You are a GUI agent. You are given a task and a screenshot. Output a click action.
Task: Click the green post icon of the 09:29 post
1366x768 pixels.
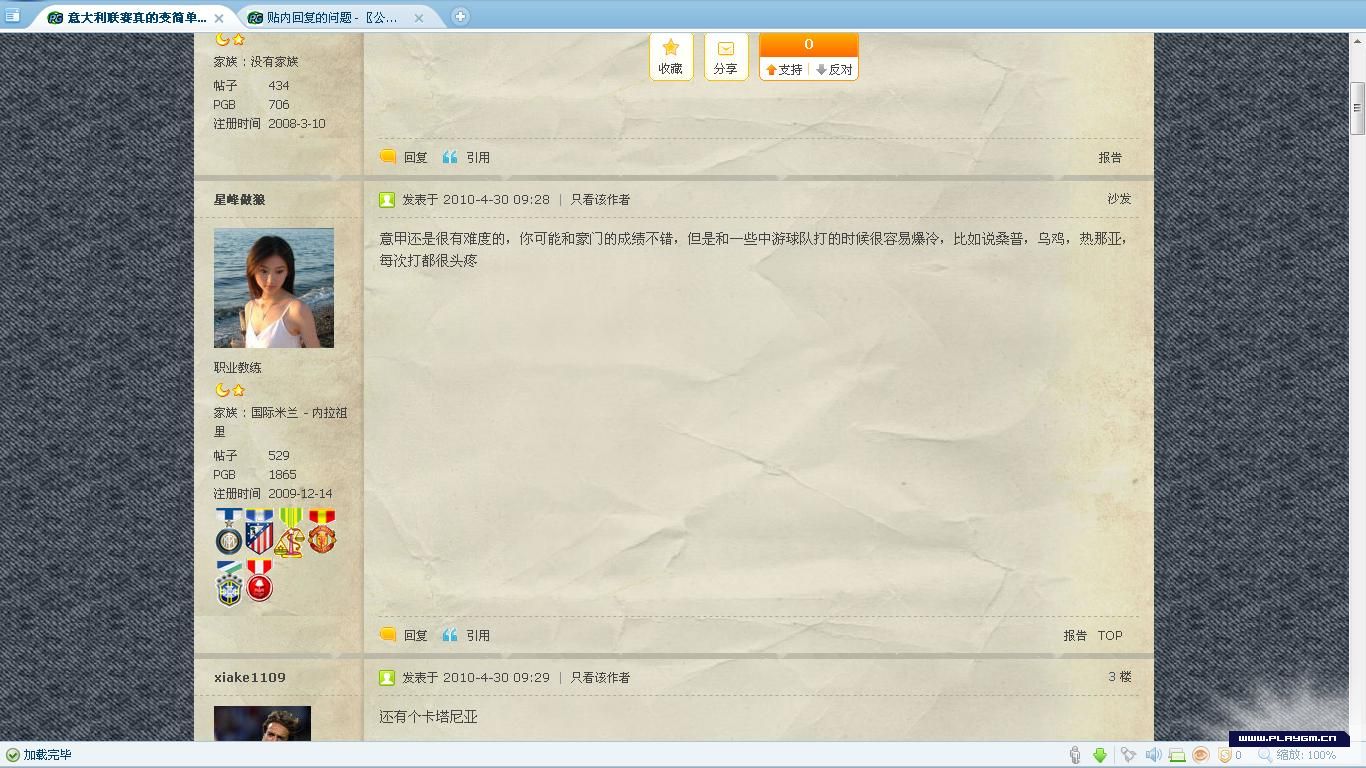(387, 678)
